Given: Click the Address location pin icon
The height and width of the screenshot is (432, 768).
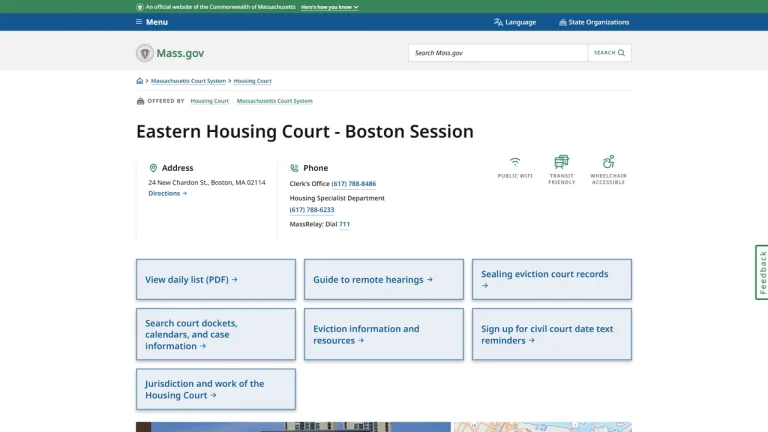Looking at the screenshot, I should click(x=153, y=168).
